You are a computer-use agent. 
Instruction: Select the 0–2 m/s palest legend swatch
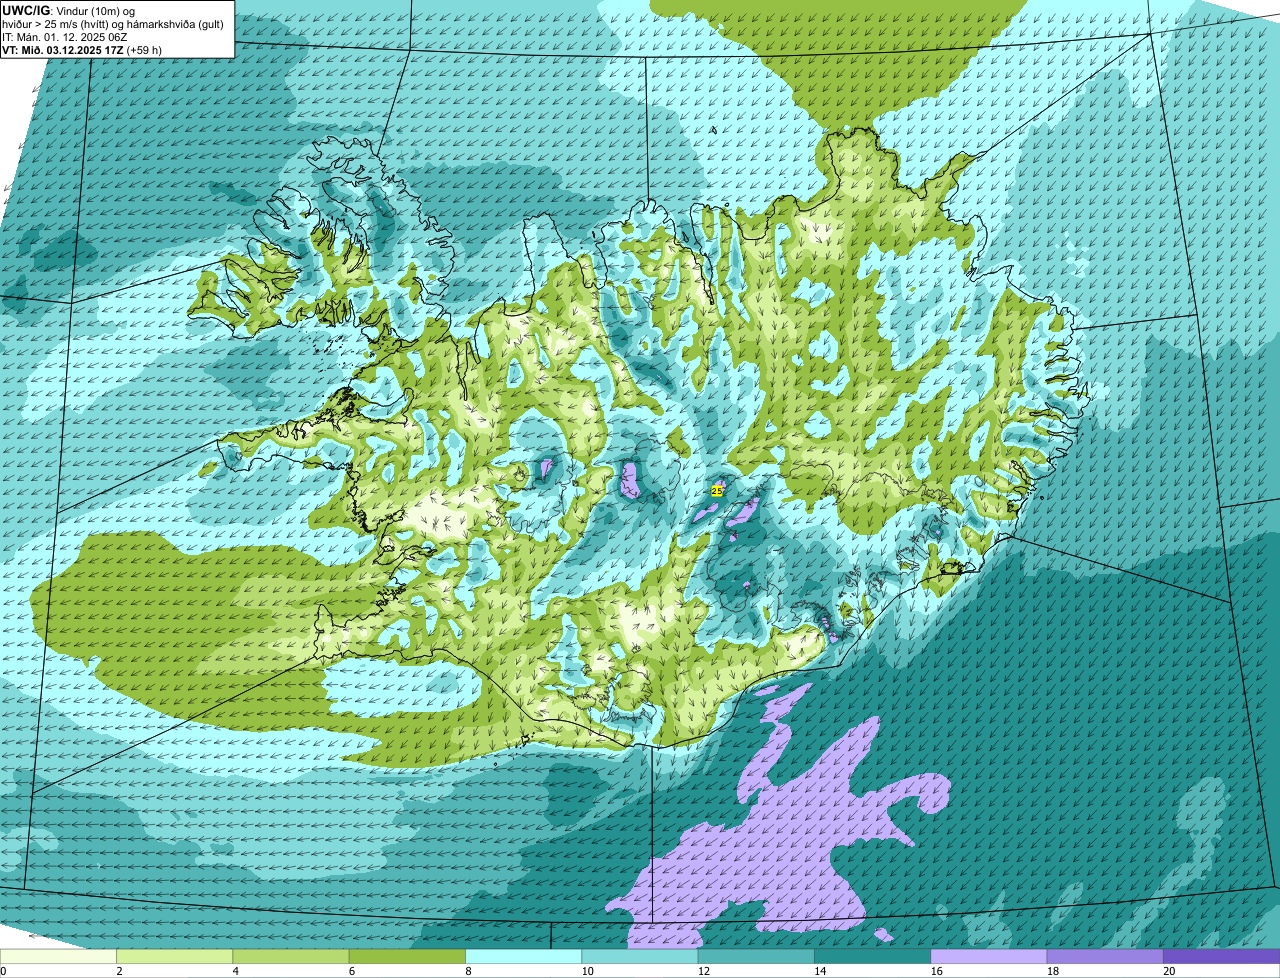(58, 956)
